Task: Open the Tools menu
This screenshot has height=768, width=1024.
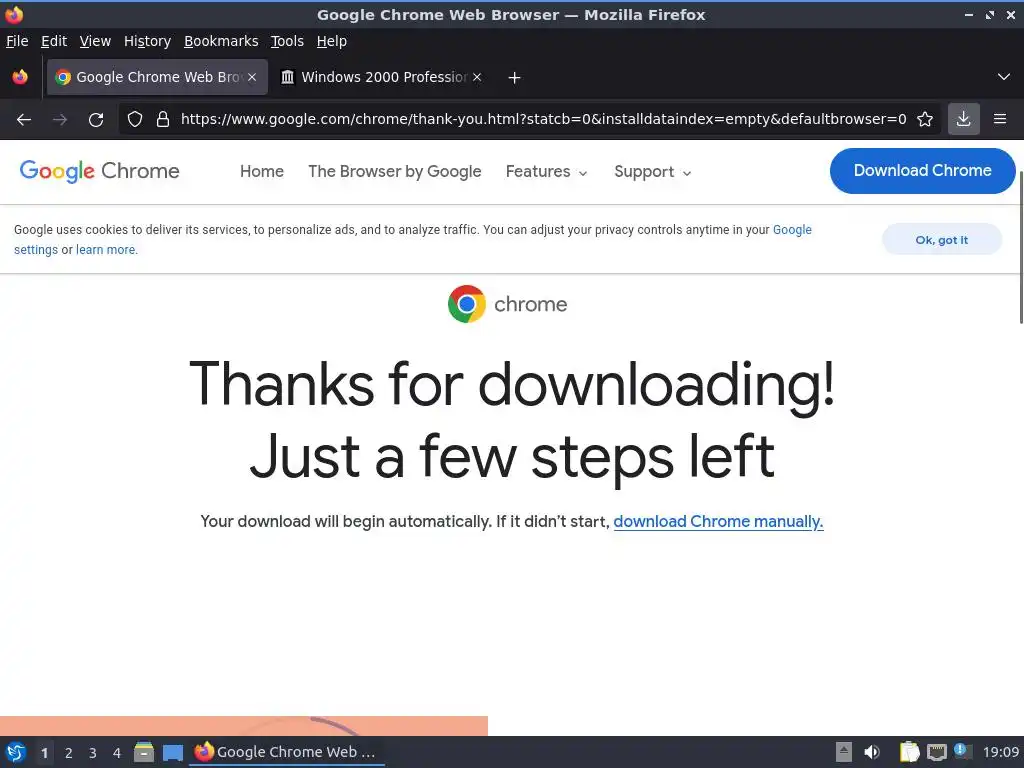Action: click(287, 41)
